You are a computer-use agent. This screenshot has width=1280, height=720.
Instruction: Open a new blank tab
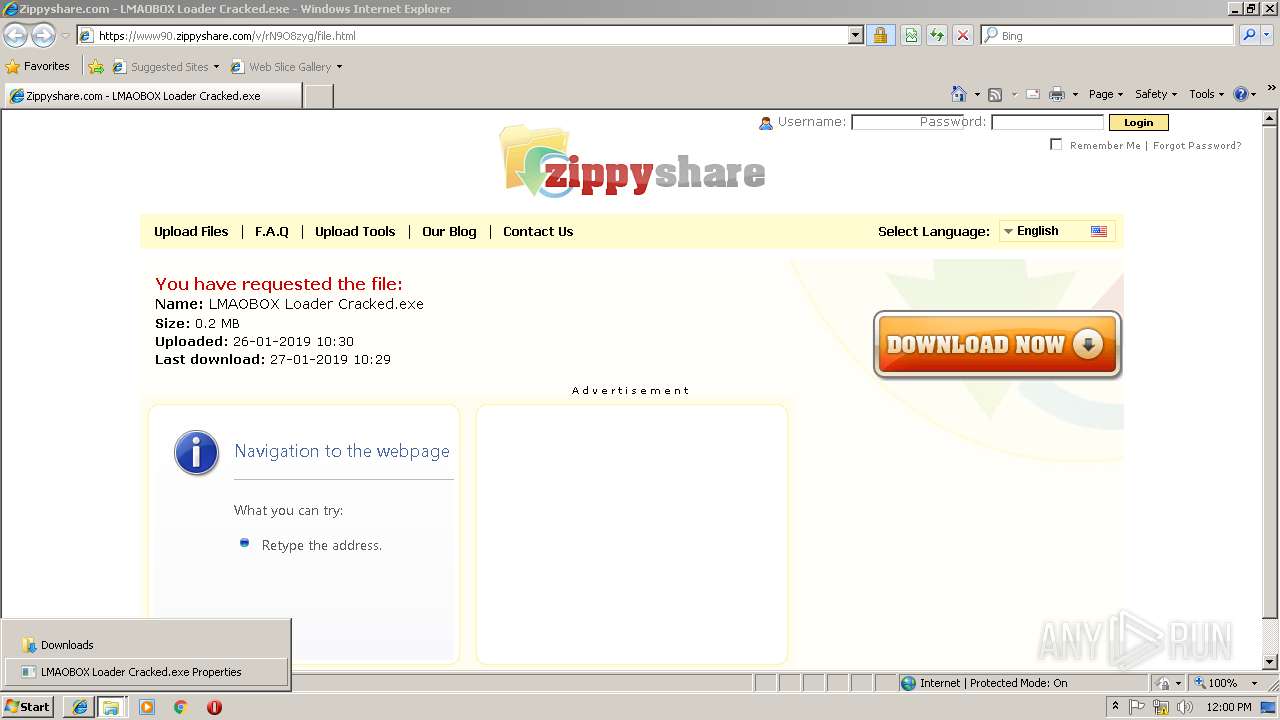[318, 96]
